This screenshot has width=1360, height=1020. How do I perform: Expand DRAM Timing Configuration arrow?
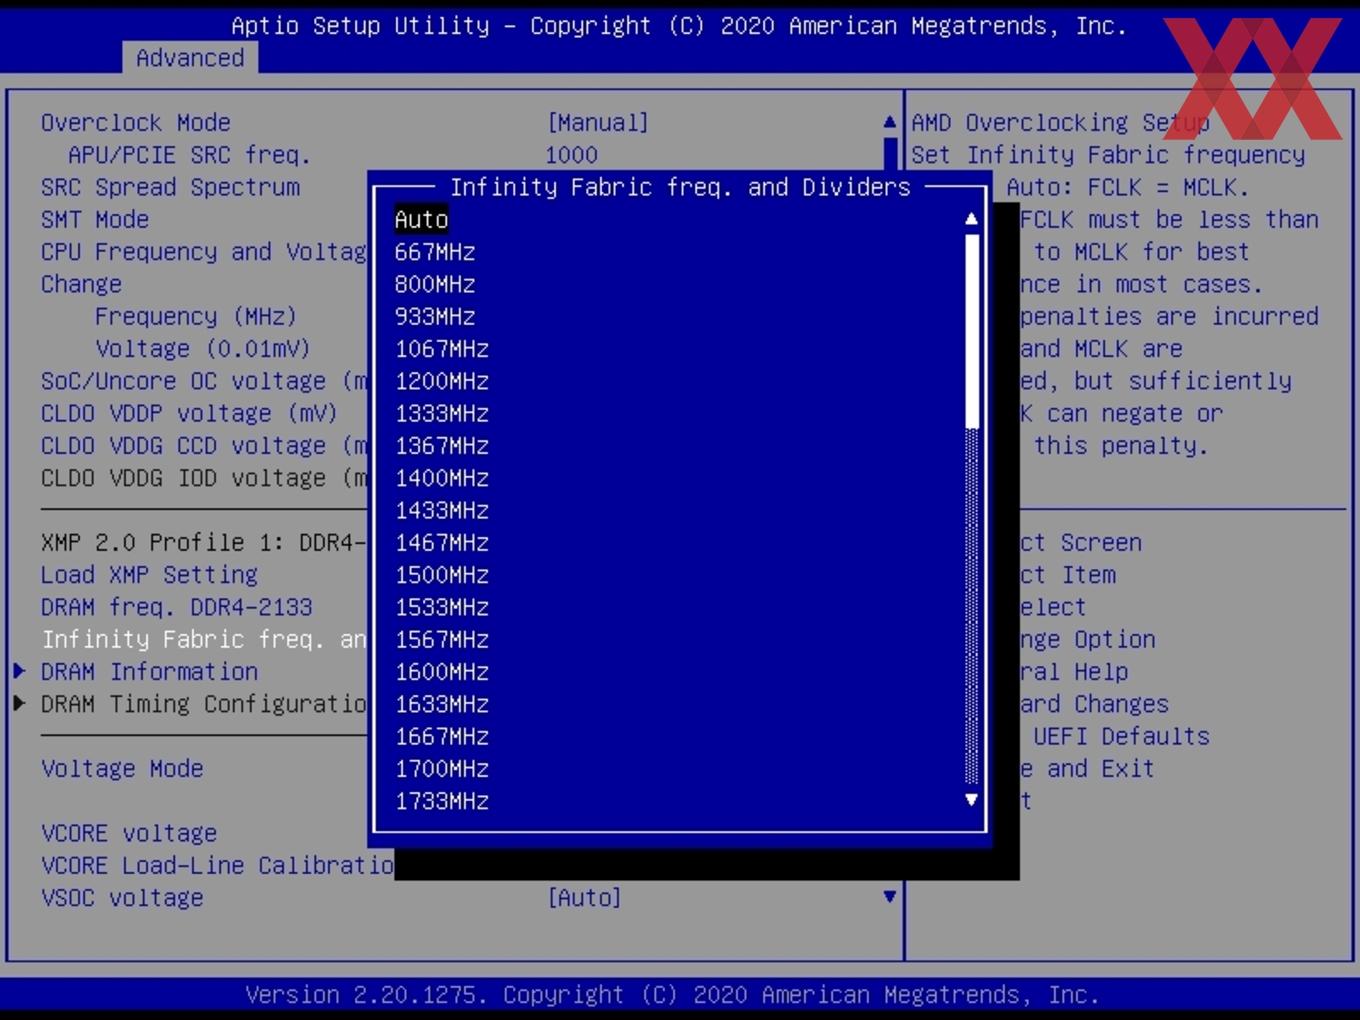coord(19,703)
